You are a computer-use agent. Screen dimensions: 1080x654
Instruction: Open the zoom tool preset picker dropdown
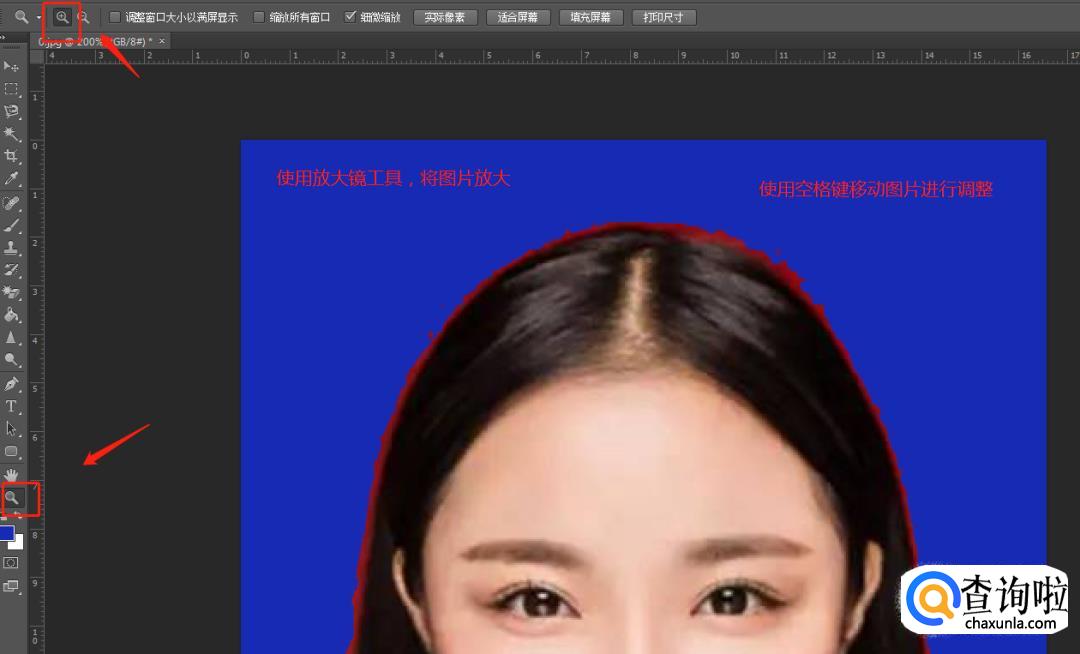tap(38, 17)
